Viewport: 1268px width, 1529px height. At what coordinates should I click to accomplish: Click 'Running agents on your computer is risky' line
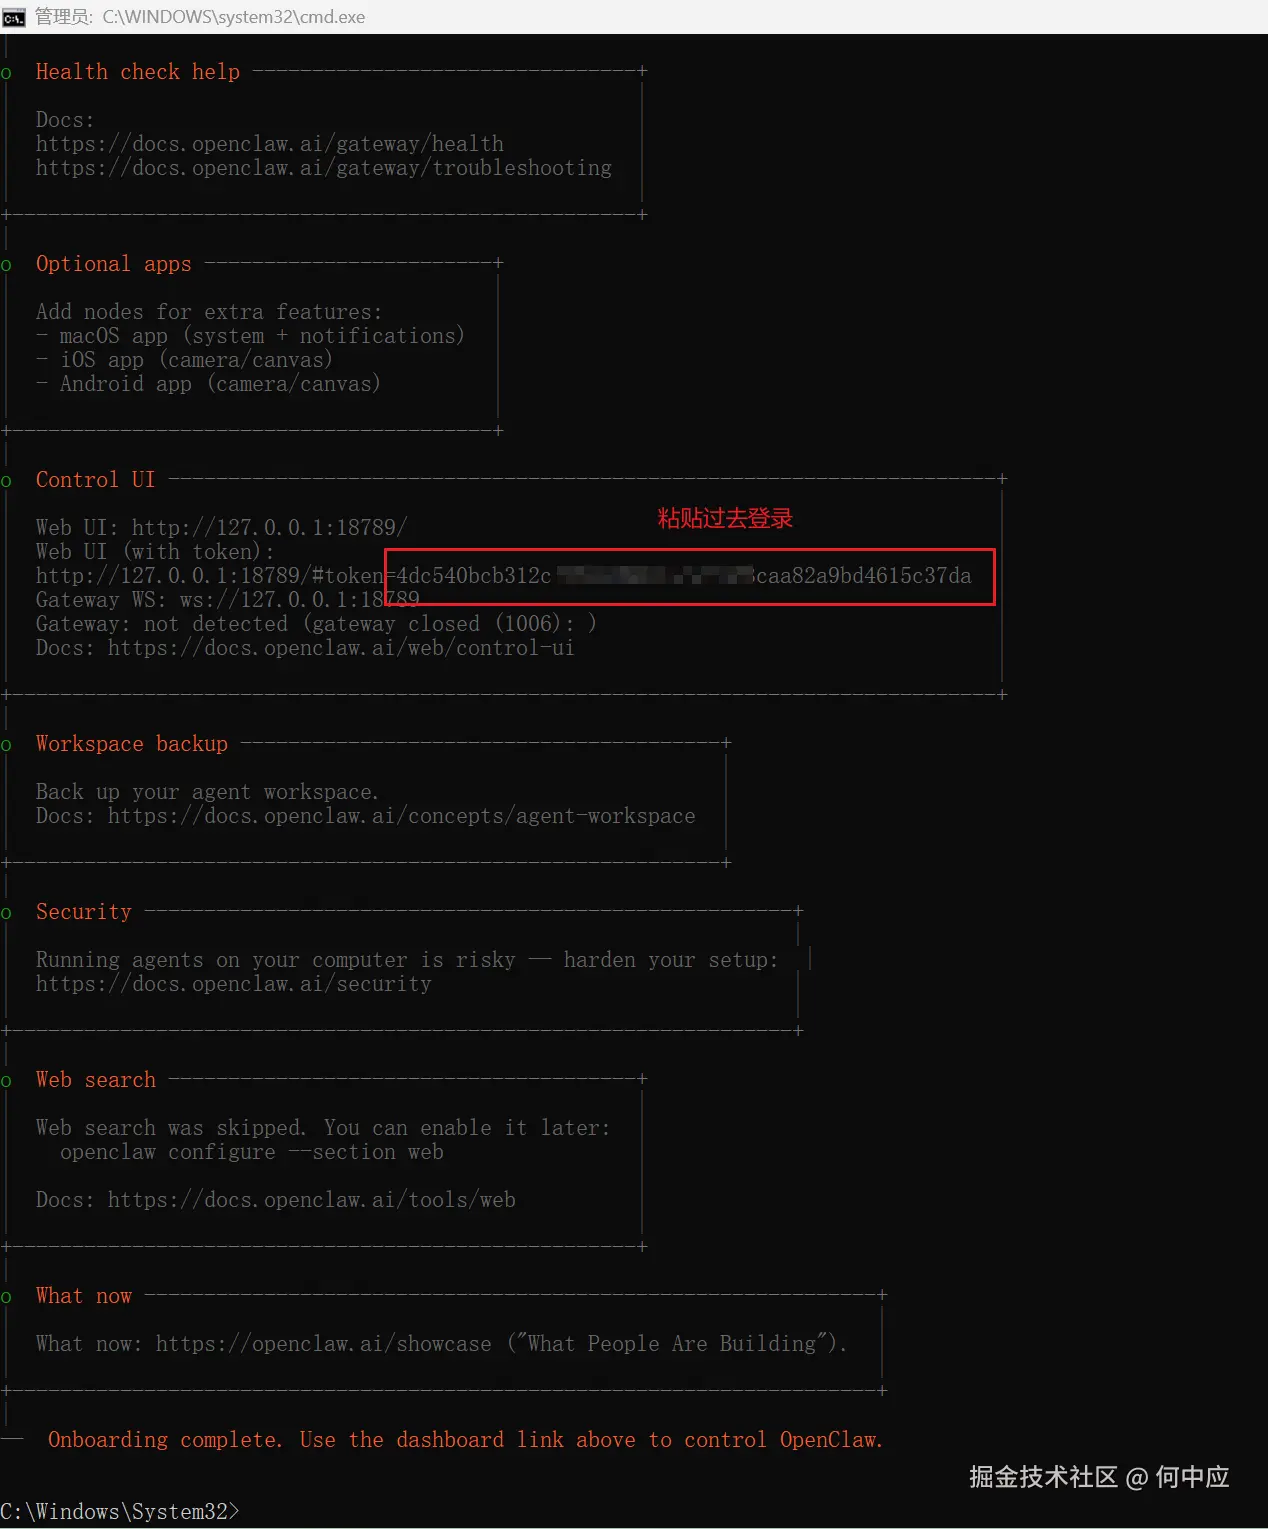pos(407,960)
